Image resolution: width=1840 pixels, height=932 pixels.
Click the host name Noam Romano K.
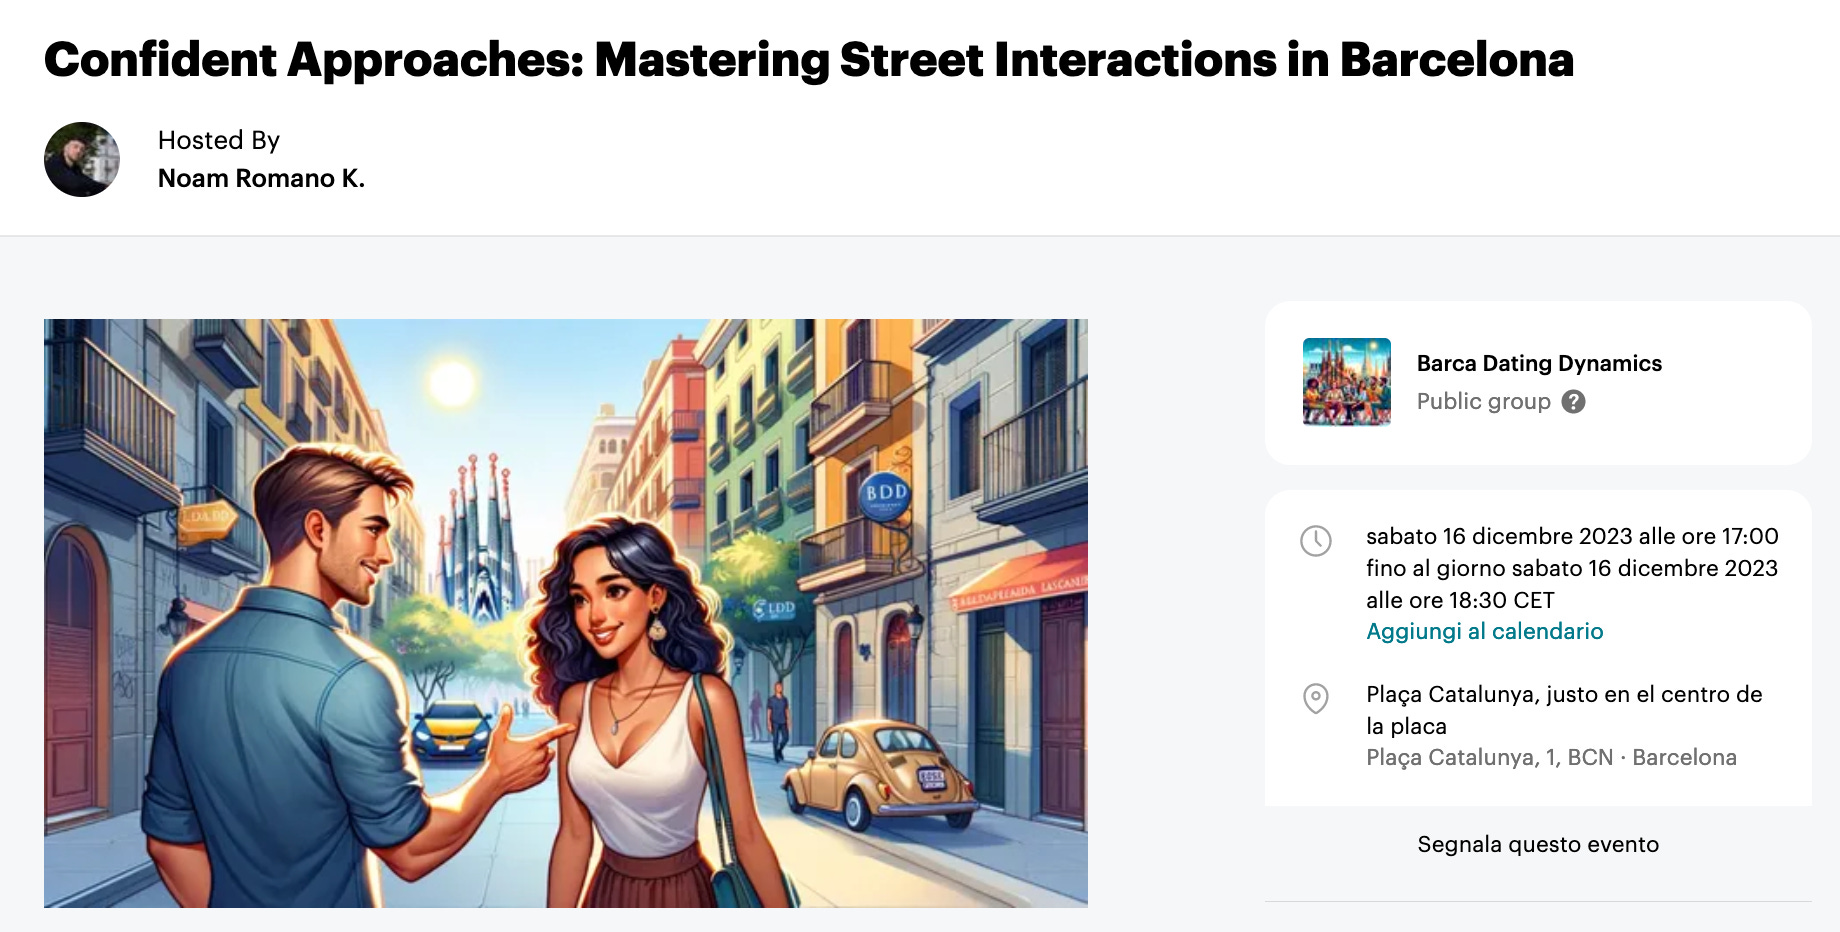pos(261,178)
